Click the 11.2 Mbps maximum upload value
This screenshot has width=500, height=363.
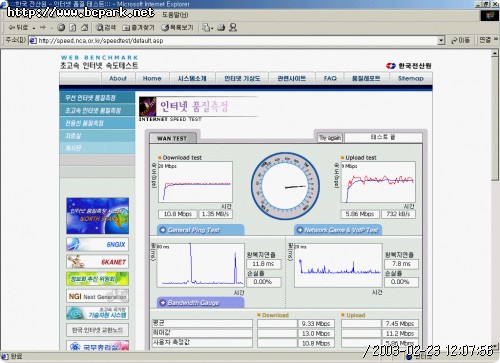click(x=400, y=333)
